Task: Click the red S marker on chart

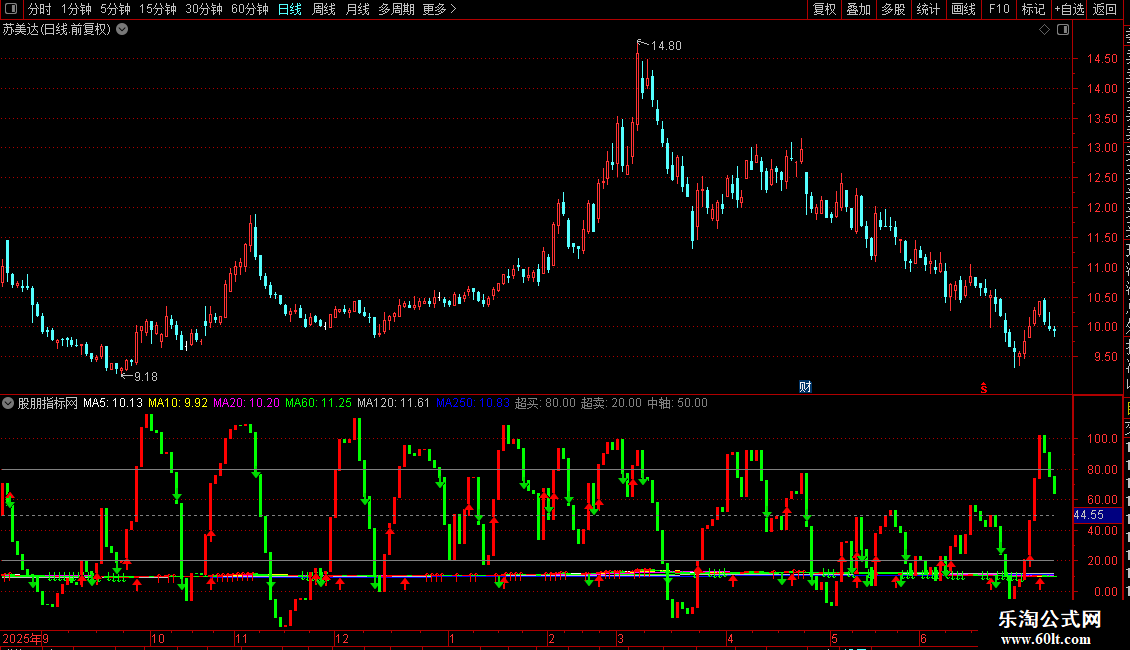Action: pyautogui.click(x=984, y=388)
